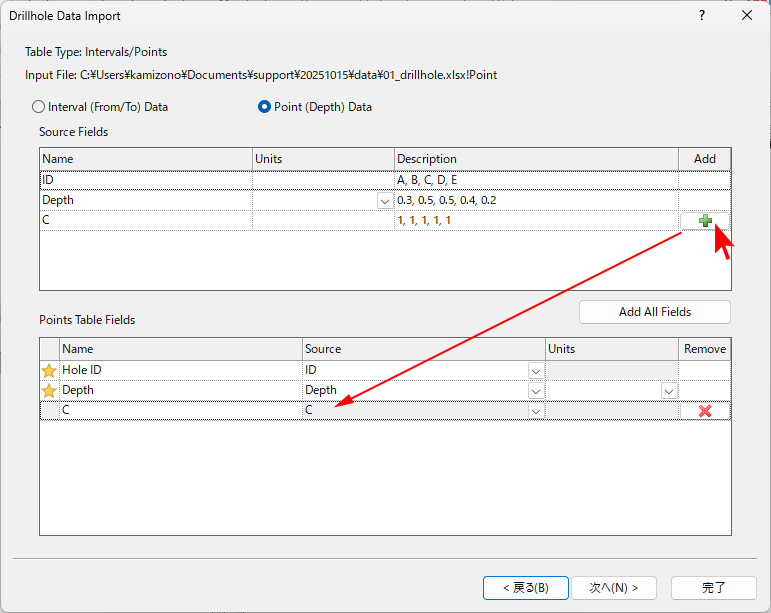Screen dimensions: 771x613
Task: Close the Drillhole Data Import dialog
Action: pos(746,16)
